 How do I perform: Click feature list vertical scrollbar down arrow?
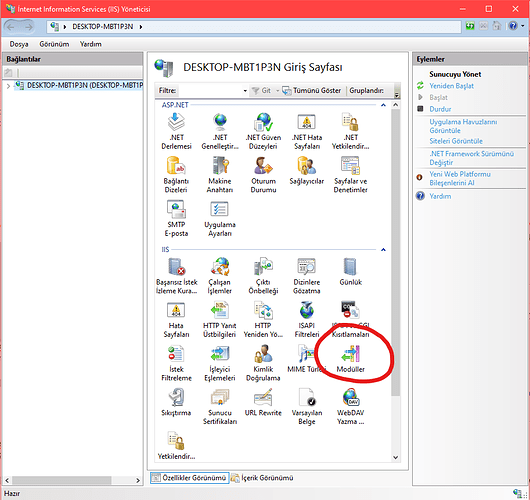395,457
